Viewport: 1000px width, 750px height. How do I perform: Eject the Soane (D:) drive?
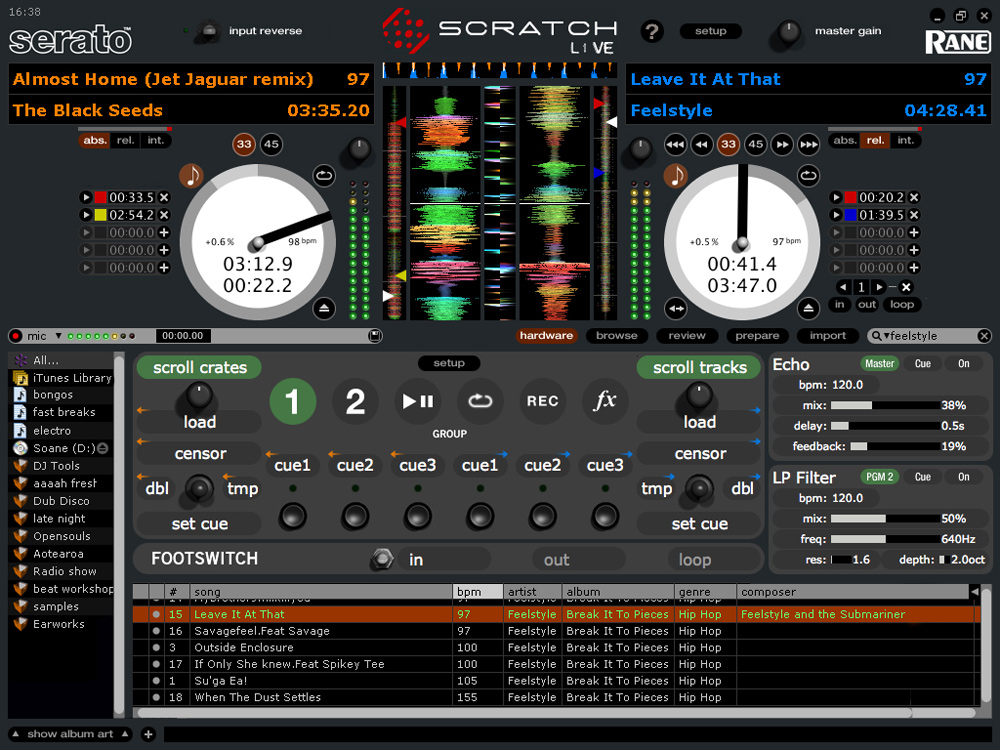coord(102,448)
